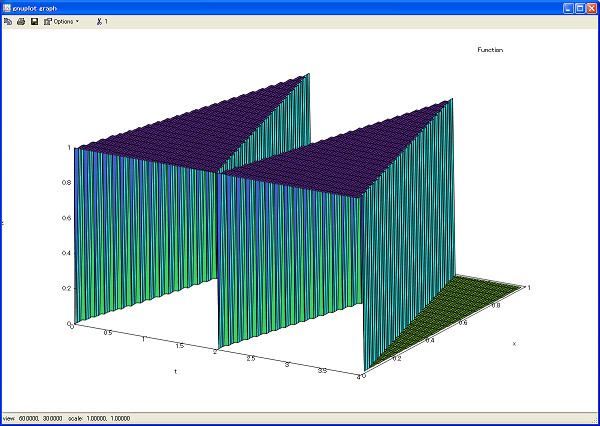
Task: Click the 't' axis label
Action: [176, 371]
